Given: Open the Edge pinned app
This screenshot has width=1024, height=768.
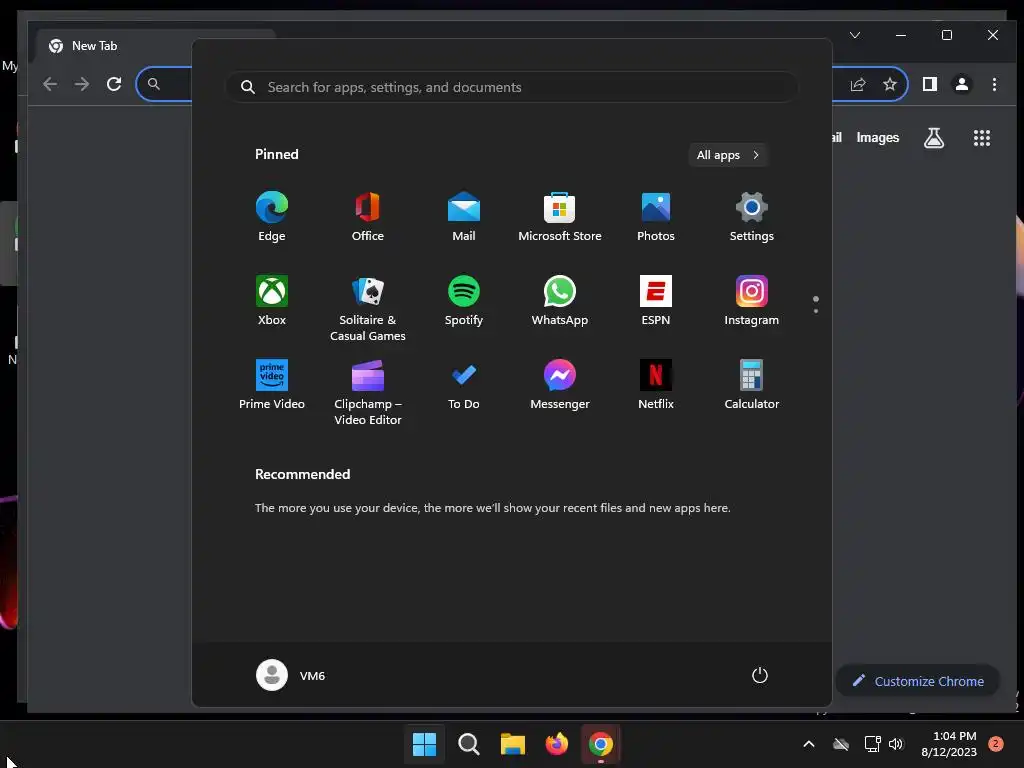Looking at the screenshot, I should tap(272, 217).
